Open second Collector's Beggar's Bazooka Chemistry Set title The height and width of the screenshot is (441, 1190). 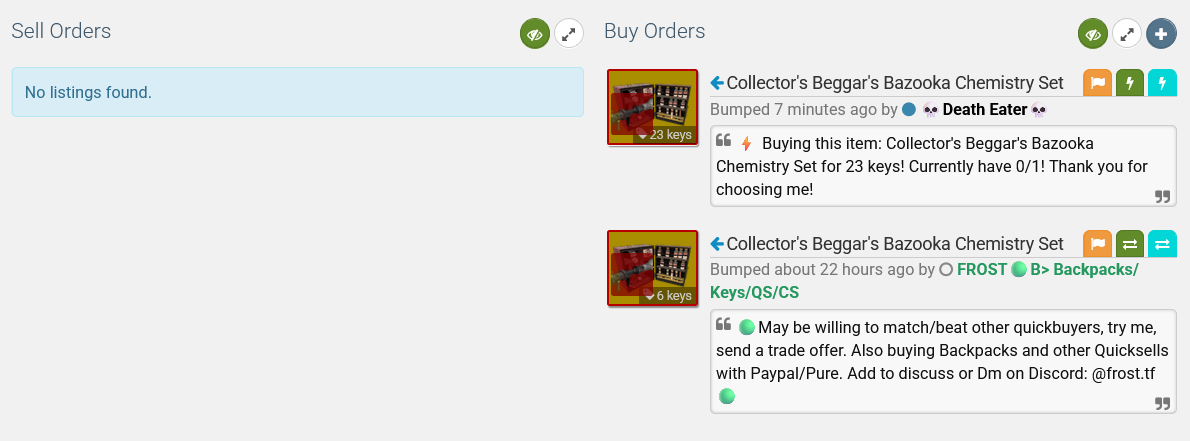pyautogui.click(x=895, y=244)
